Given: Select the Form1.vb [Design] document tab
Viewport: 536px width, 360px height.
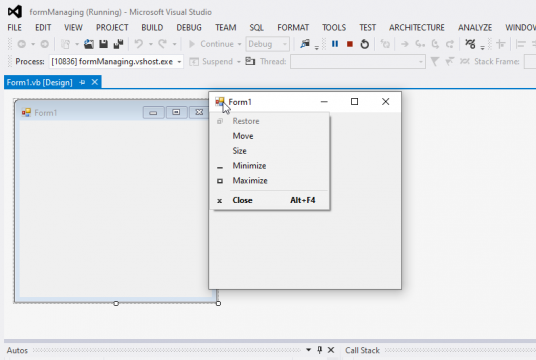Looking at the screenshot, I should point(40,82).
